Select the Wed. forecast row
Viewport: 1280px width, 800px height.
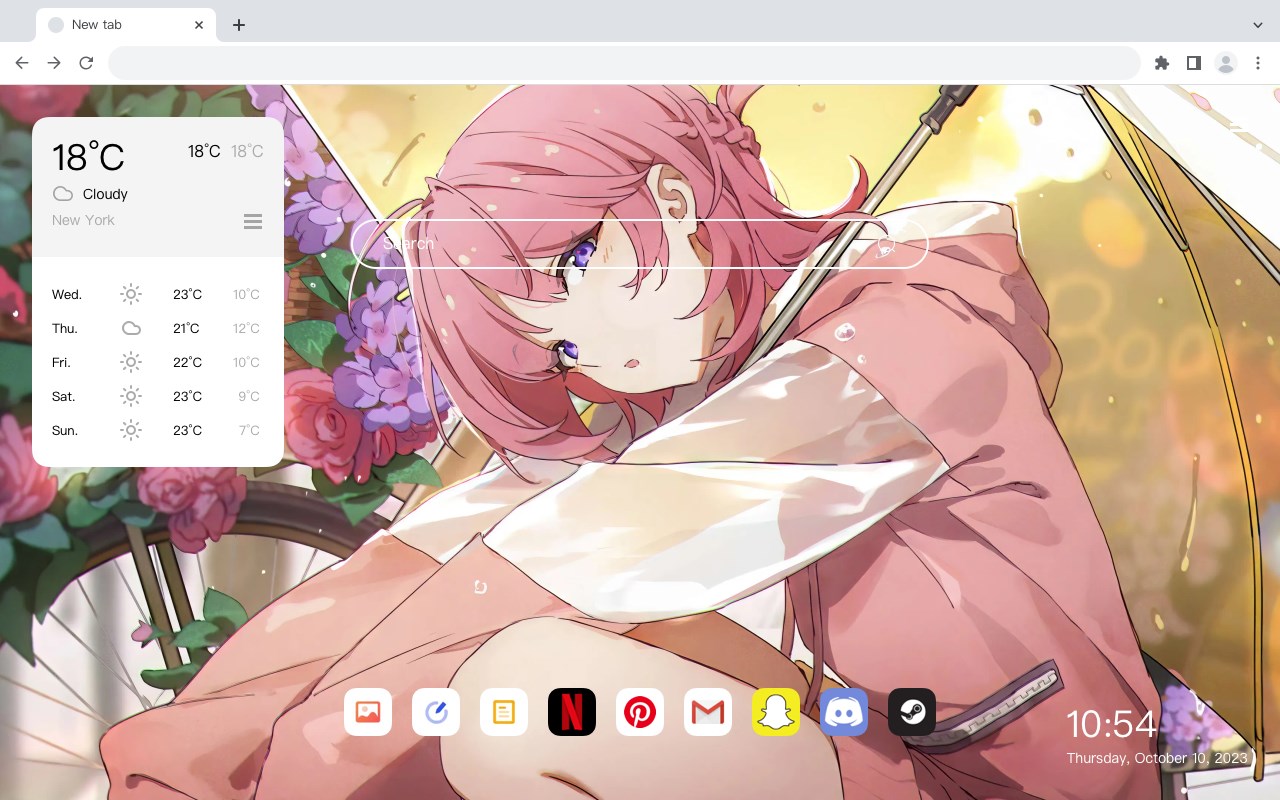pyautogui.click(x=157, y=294)
